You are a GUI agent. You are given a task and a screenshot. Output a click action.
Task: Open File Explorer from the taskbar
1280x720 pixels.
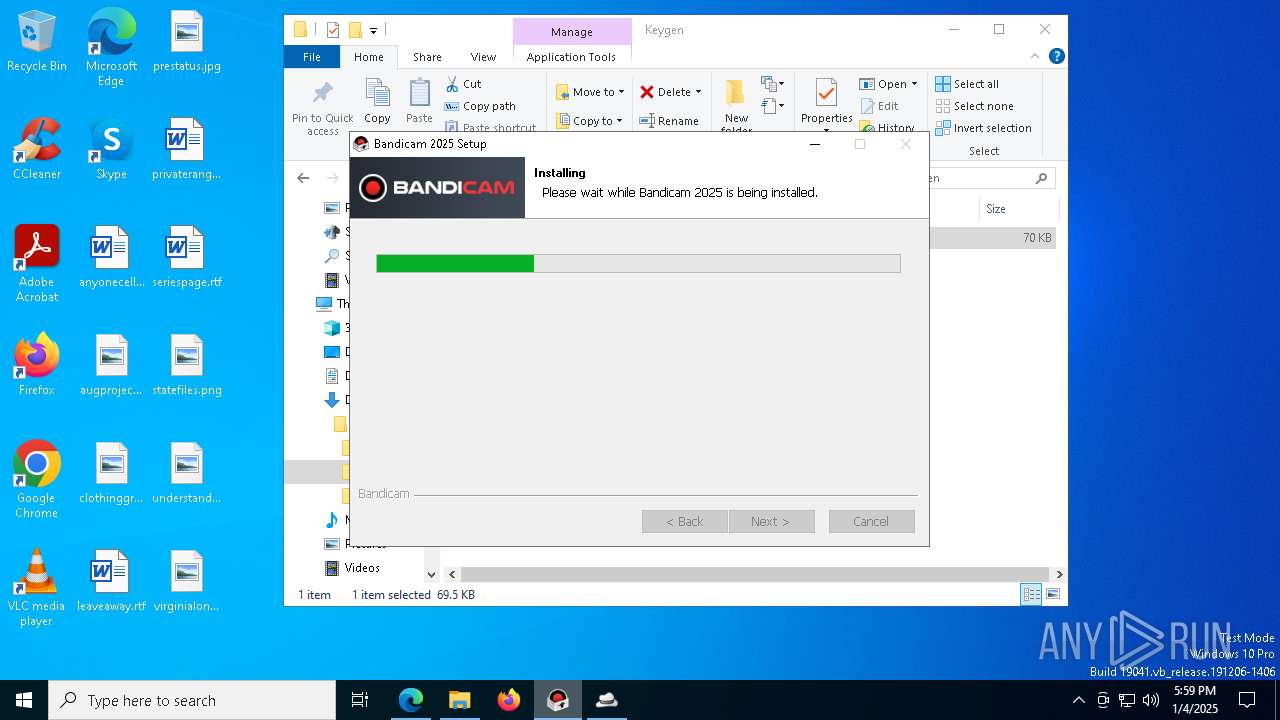click(459, 700)
